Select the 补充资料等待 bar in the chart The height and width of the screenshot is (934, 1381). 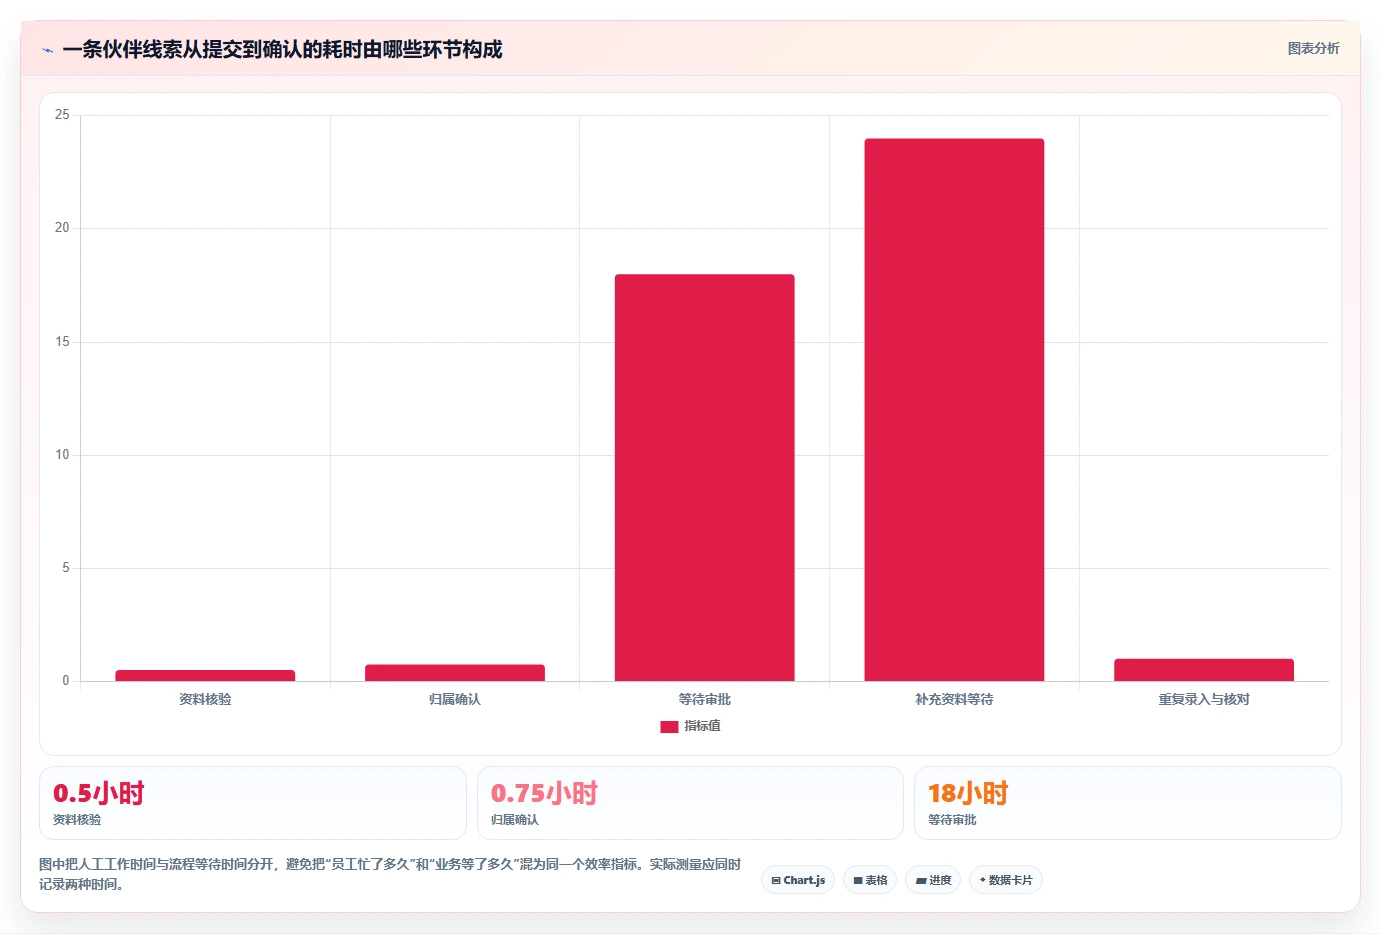[954, 410]
